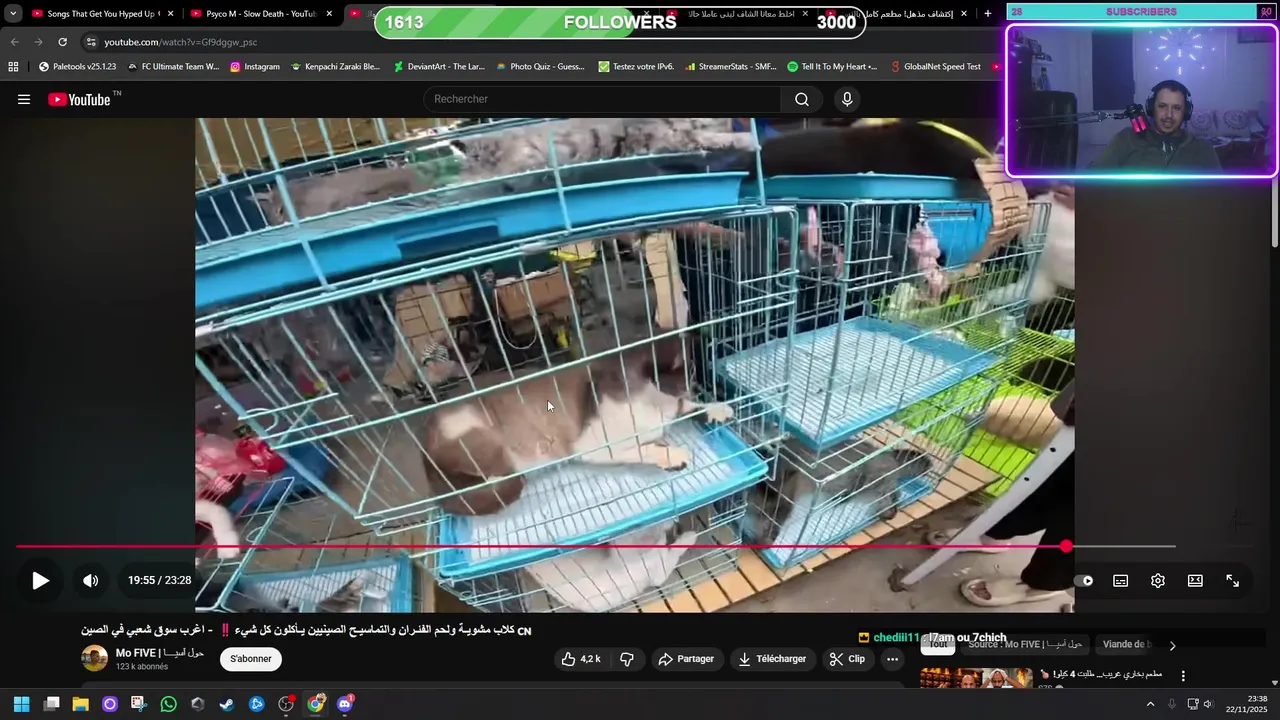Open WhatsApp from the taskbar
This screenshot has width=1280, height=720.
(x=168, y=704)
